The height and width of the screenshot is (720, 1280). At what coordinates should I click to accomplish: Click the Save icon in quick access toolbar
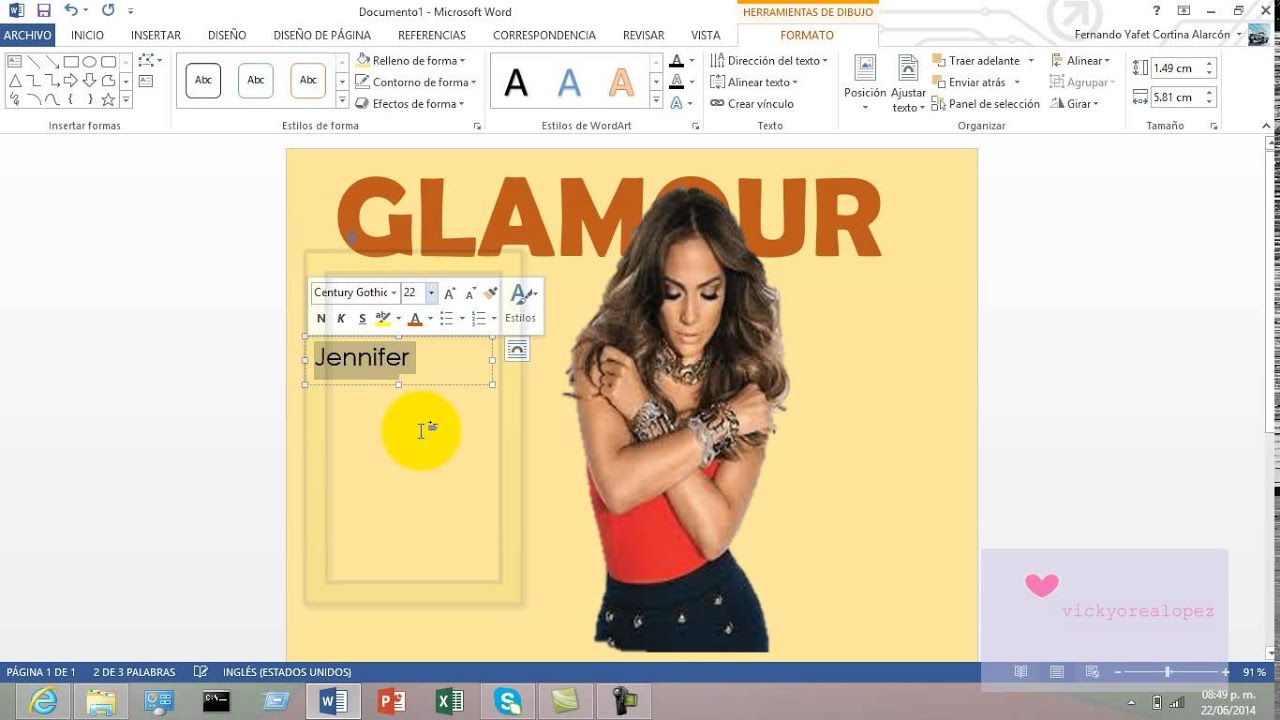pos(43,11)
